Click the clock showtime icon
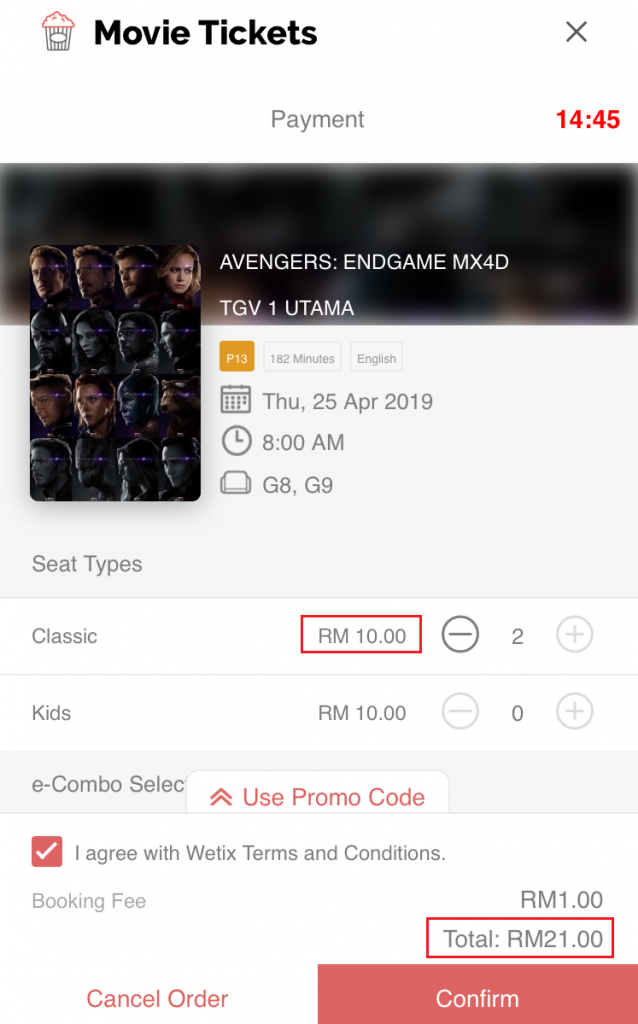The image size is (638, 1024). [235, 442]
